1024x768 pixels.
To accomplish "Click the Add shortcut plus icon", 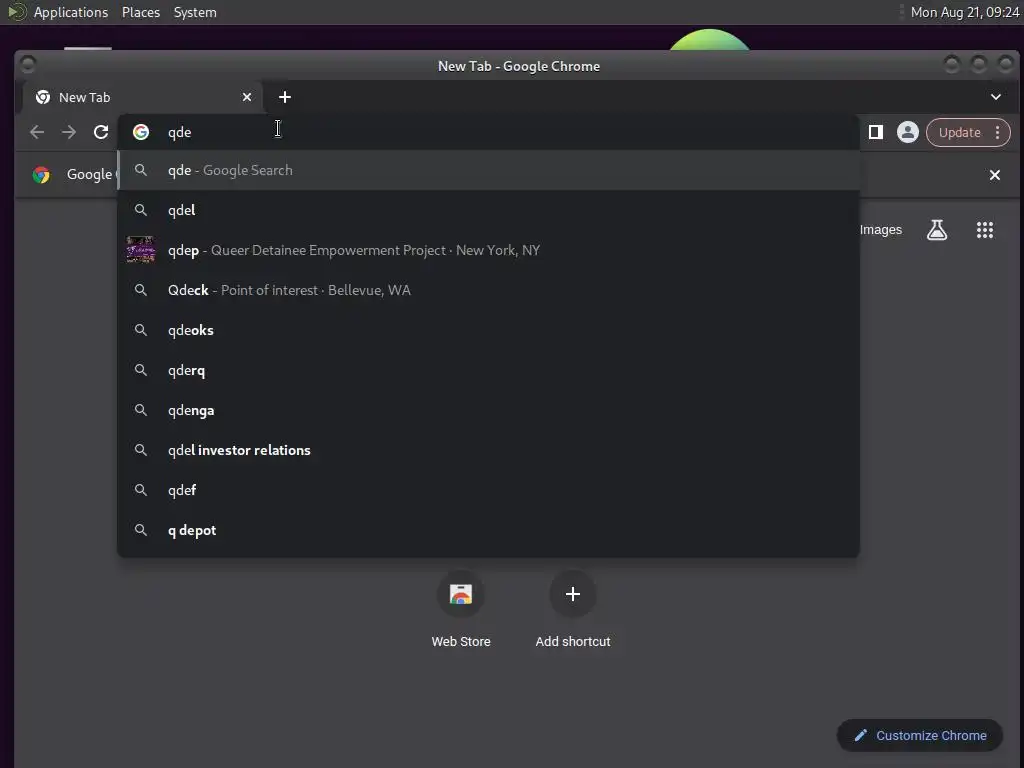I will (x=573, y=594).
